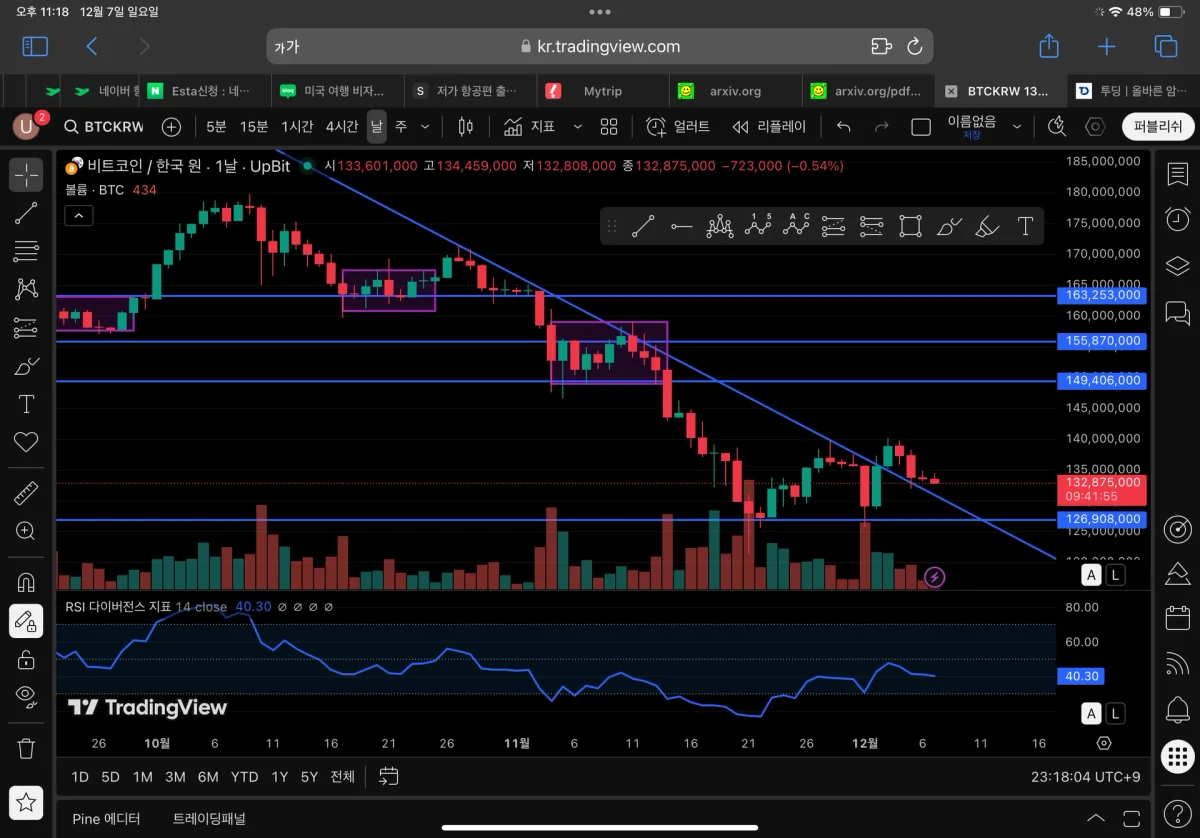Open BTCKRW symbol search
Viewport: 1200px width, 838px height.
(104, 126)
